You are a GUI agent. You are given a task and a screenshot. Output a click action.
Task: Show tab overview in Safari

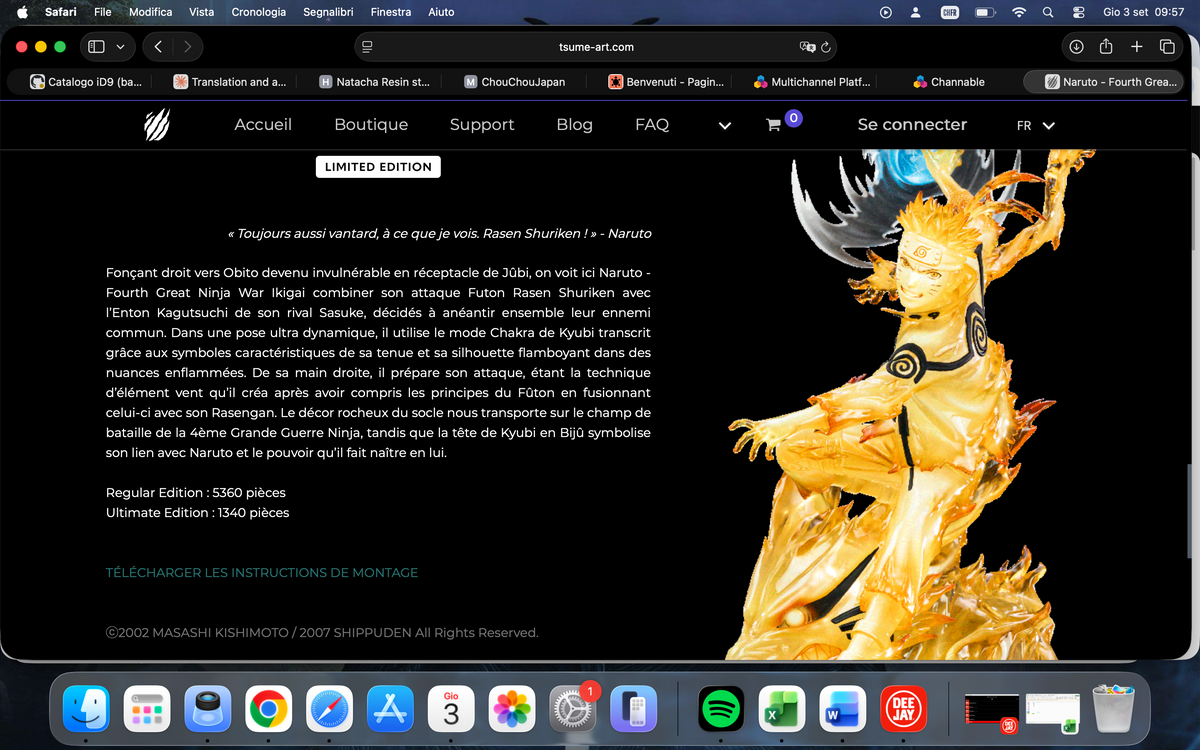point(1167,46)
